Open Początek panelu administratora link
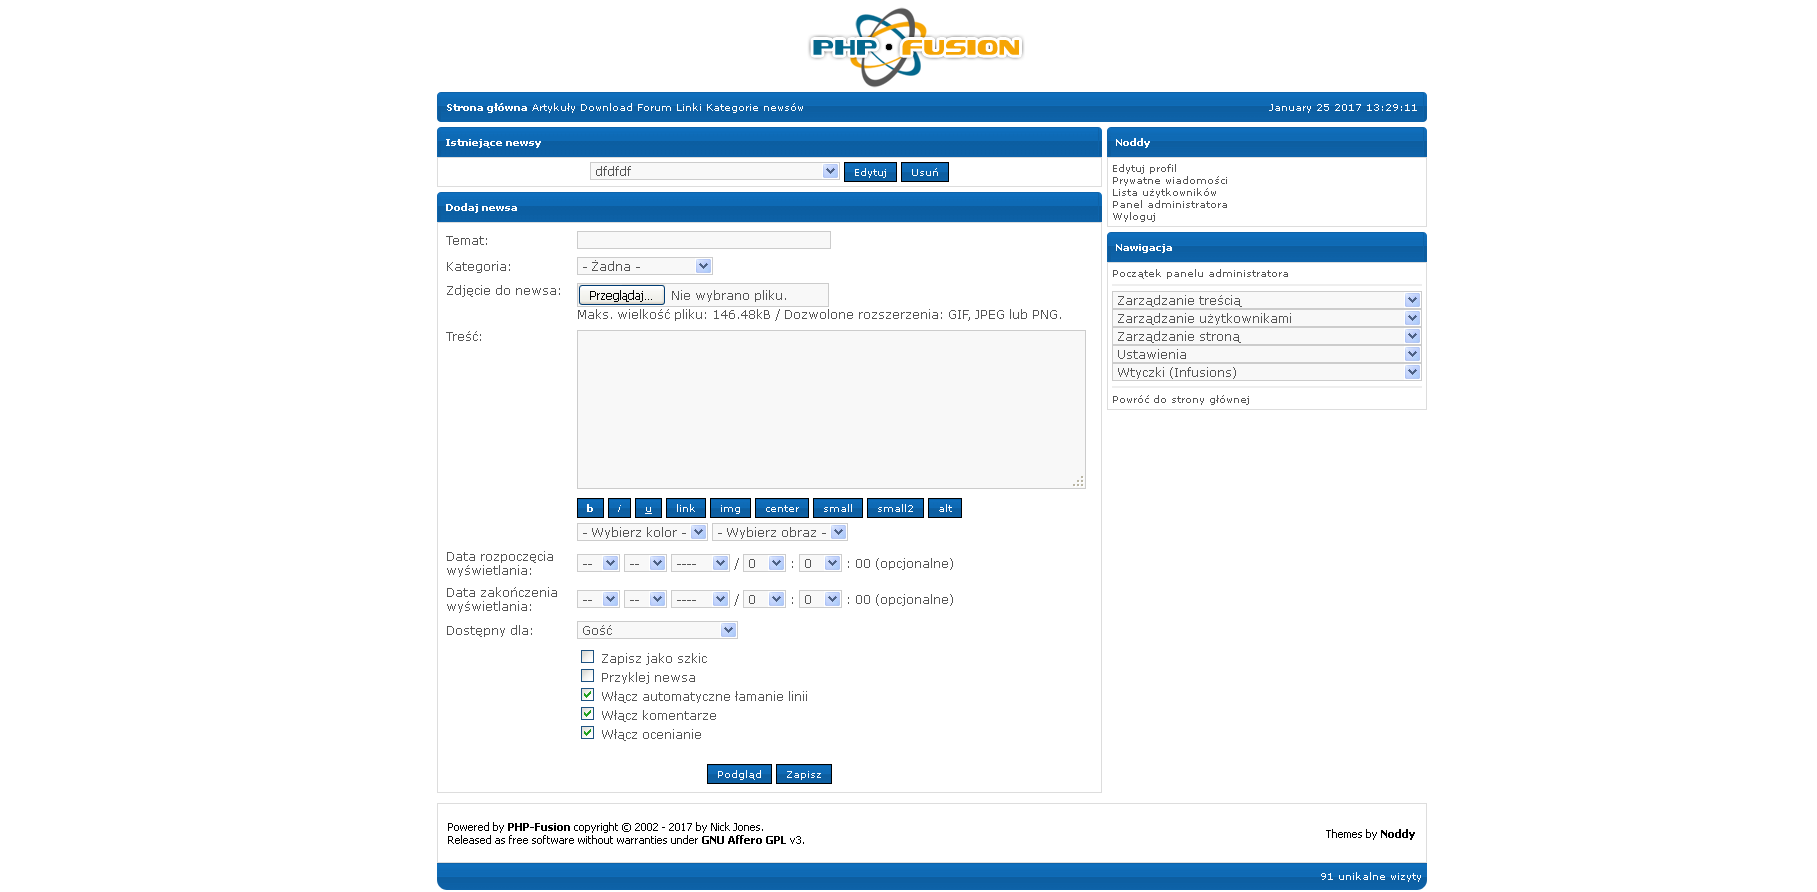The image size is (1817, 892). pyautogui.click(x=1200, y=273)
